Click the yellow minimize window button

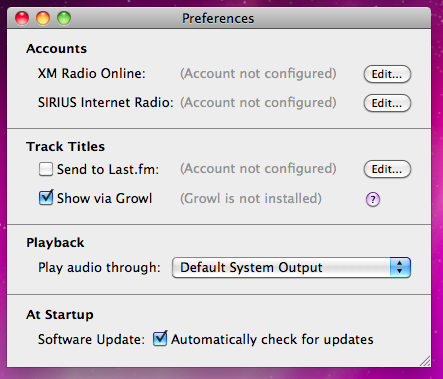(43, 18)
